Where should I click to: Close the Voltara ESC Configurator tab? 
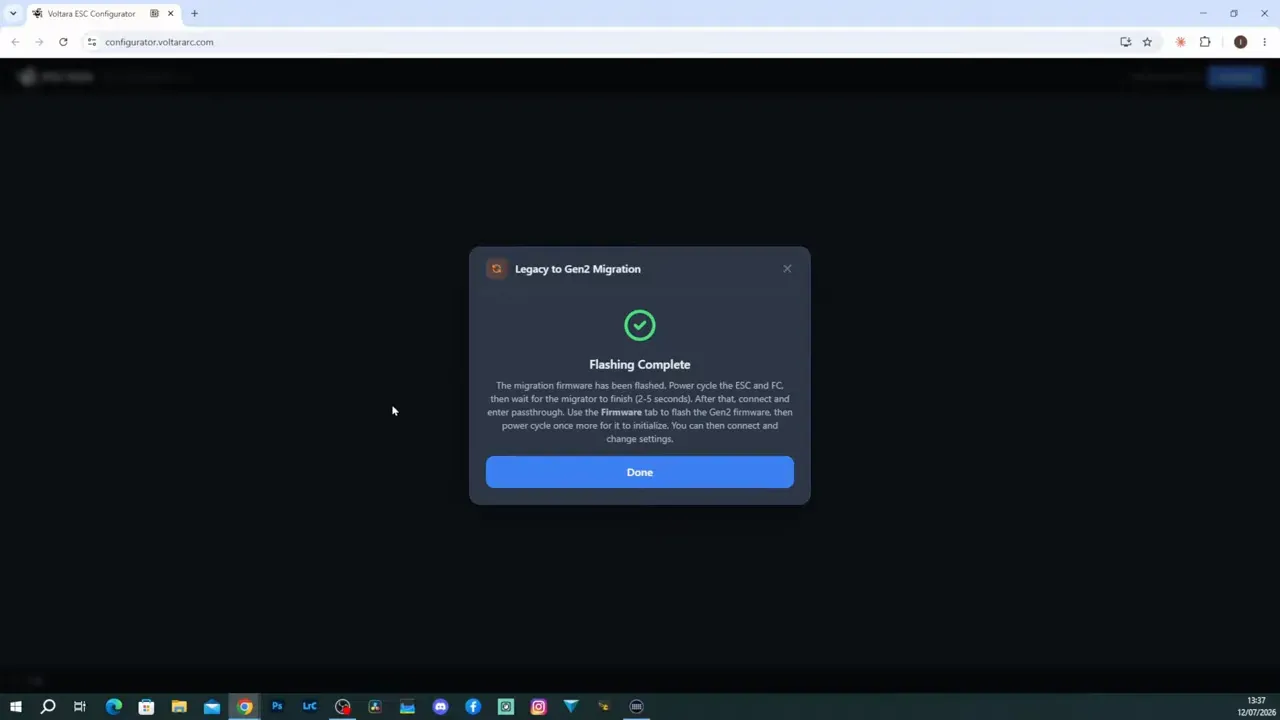pos(170,14)
